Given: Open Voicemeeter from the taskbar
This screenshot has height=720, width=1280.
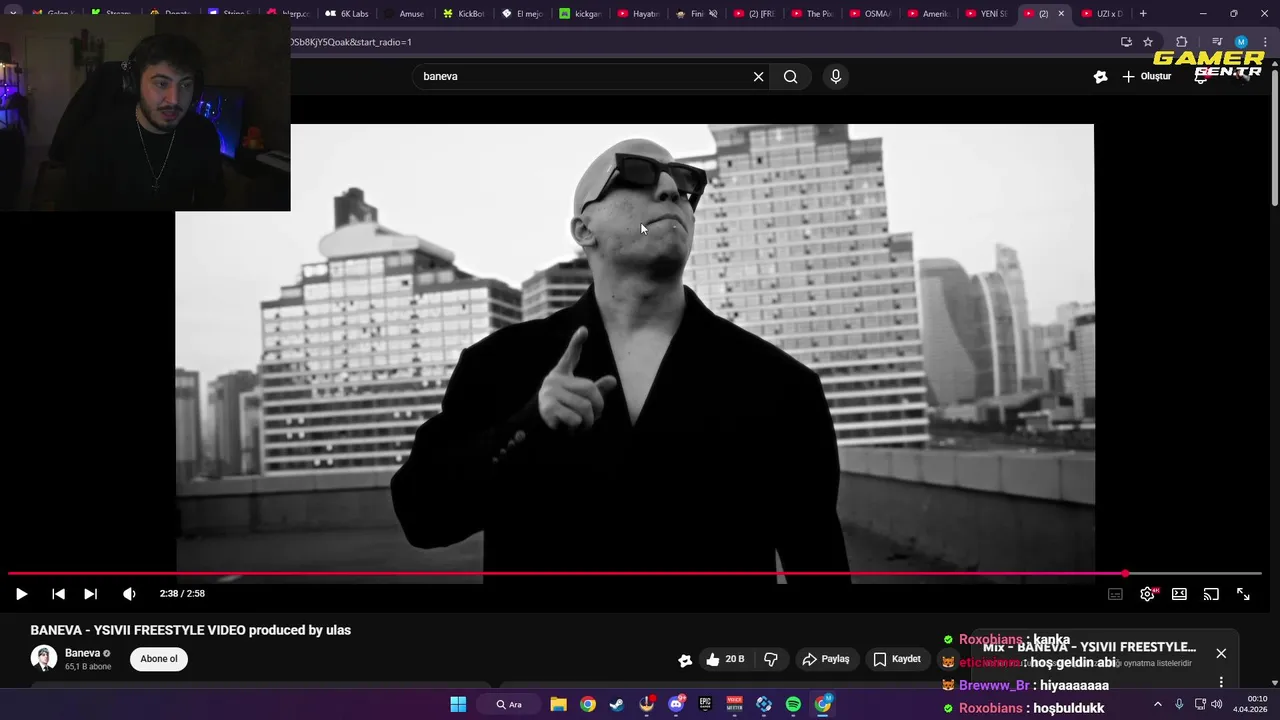Looking at the screenshot, I should [x=735, y=705].
